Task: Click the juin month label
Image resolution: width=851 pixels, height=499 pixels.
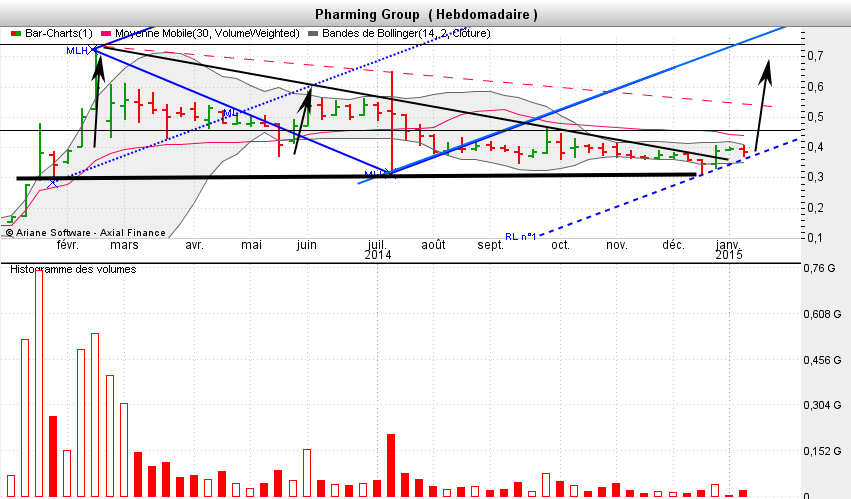Action: [307, 245]
